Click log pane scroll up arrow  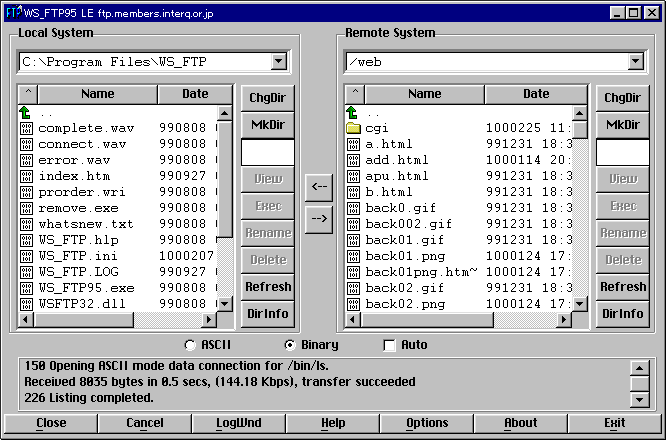point(640,368)
